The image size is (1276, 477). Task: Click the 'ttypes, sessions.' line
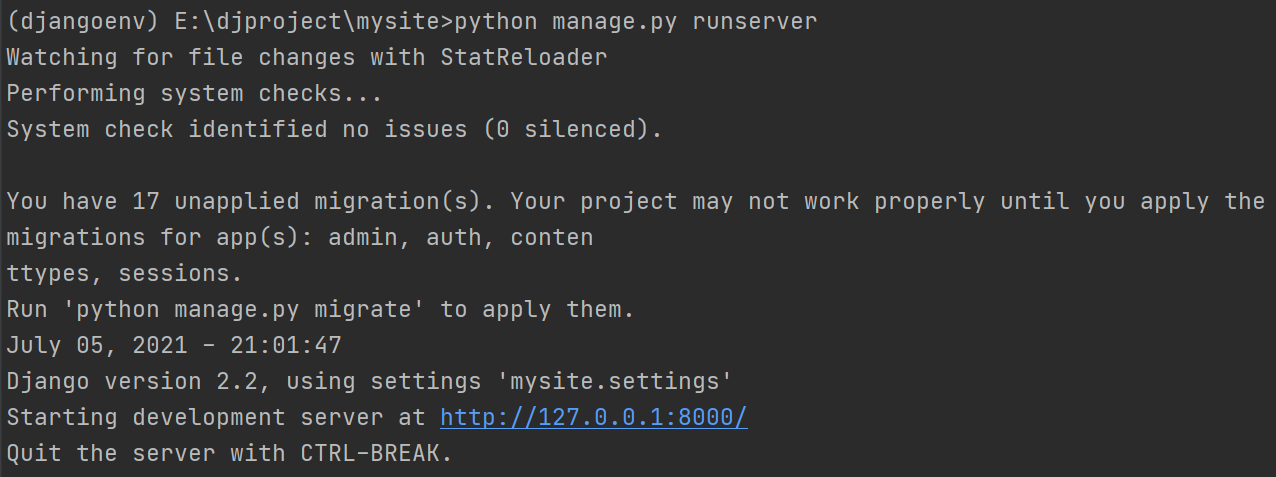click(125, 273)
